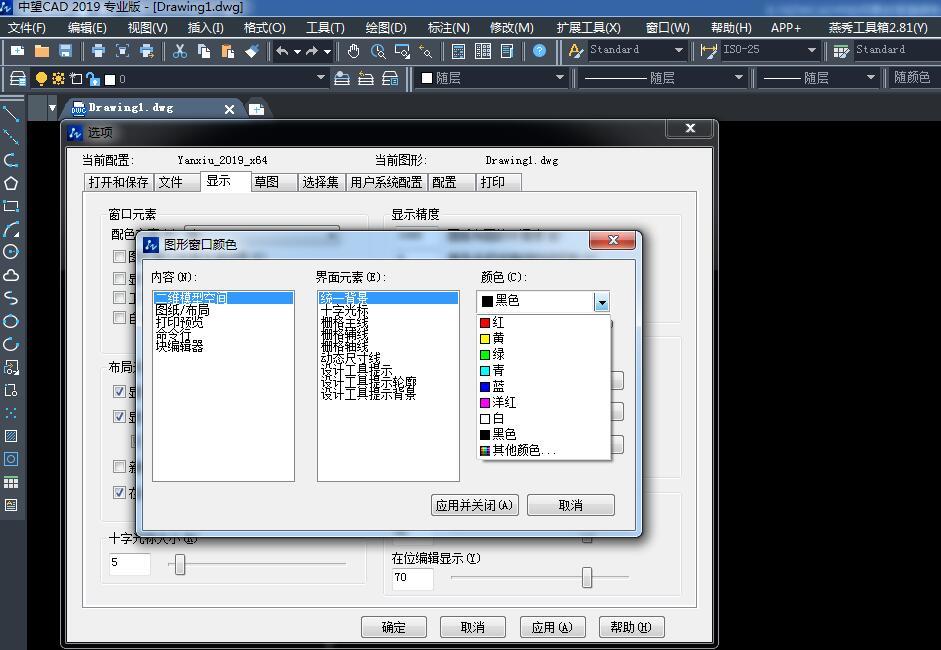Viewport: 941px width, 650px height.
Task: Save the drawing with the floppy icon
Action: click(65, 52)
